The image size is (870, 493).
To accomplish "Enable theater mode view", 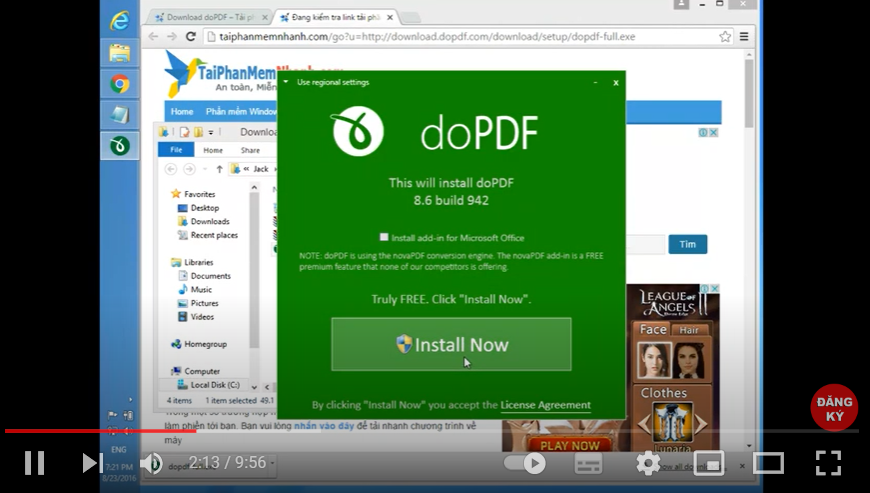I will [x=768, y=463].
